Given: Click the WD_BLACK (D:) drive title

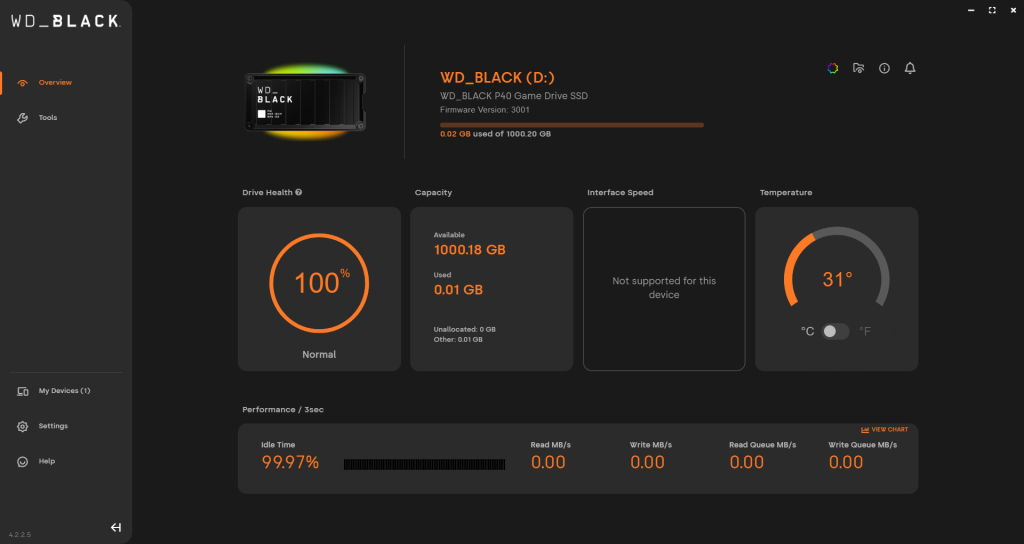Looking at the screenshot, I should (497, 78).
